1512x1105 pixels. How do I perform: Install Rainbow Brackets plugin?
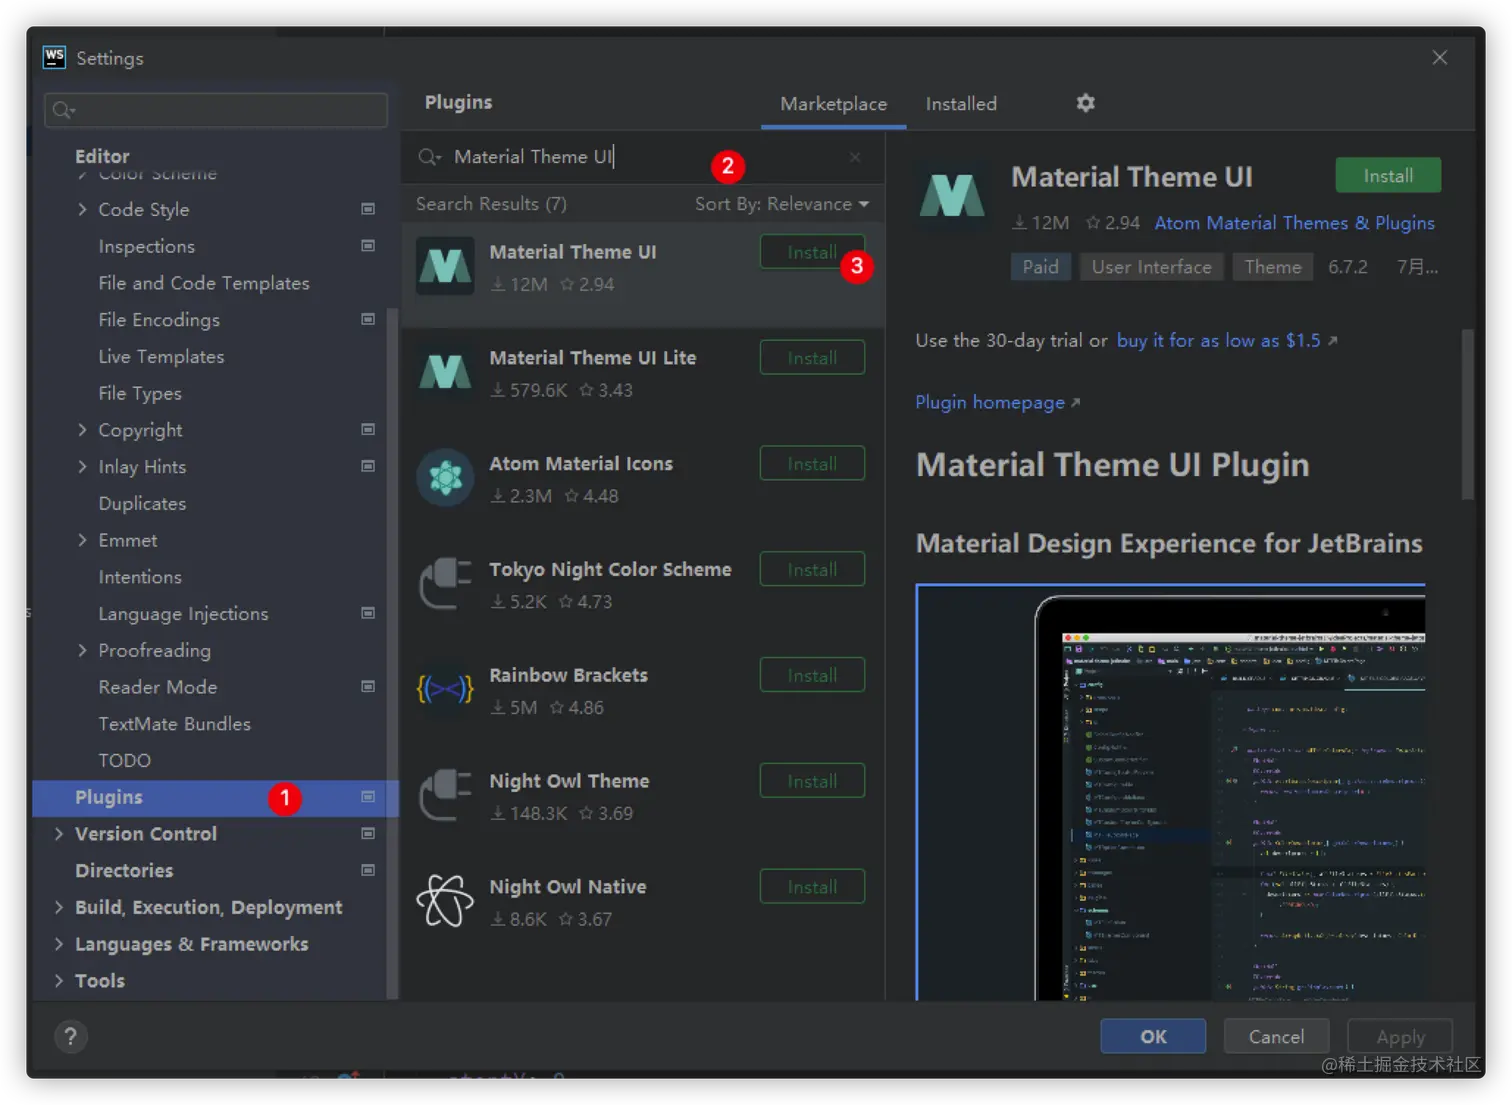[x=812, y=675]
